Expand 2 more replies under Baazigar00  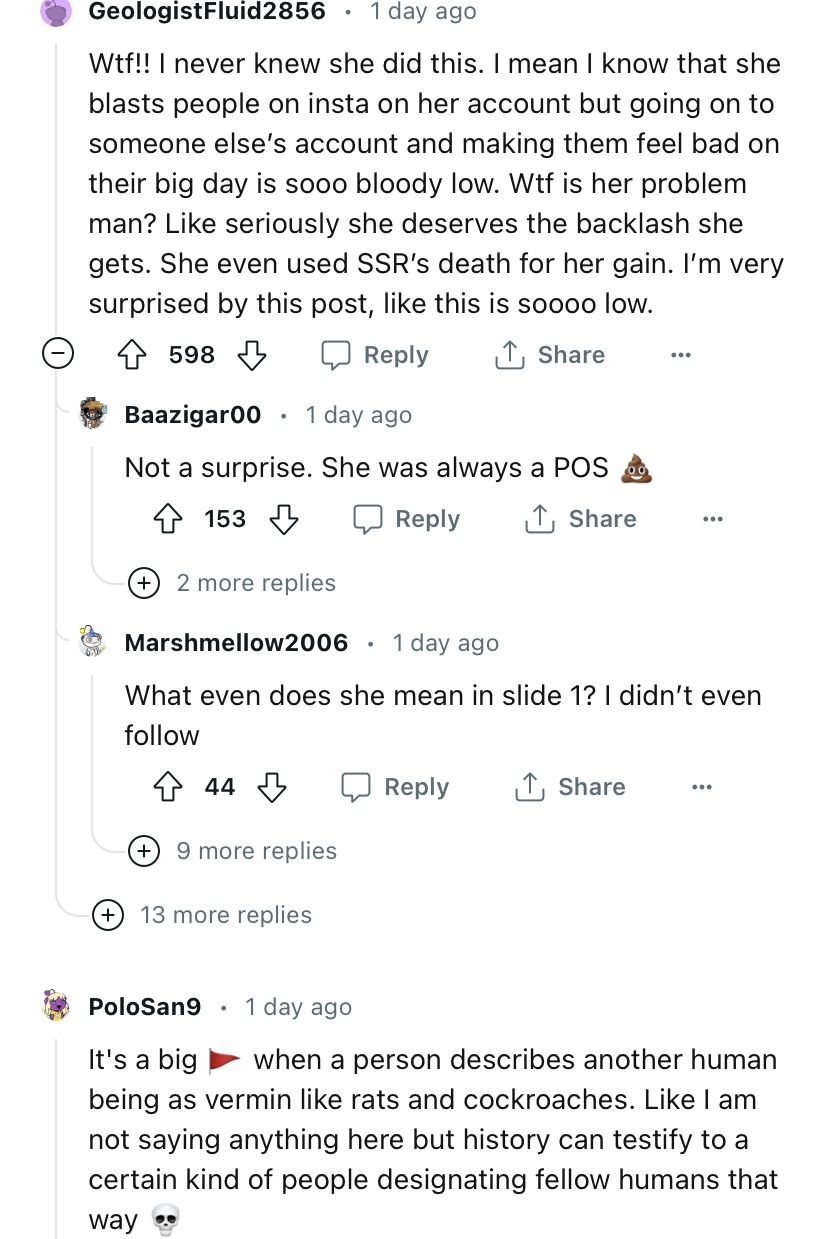click(x=145, y=583)
